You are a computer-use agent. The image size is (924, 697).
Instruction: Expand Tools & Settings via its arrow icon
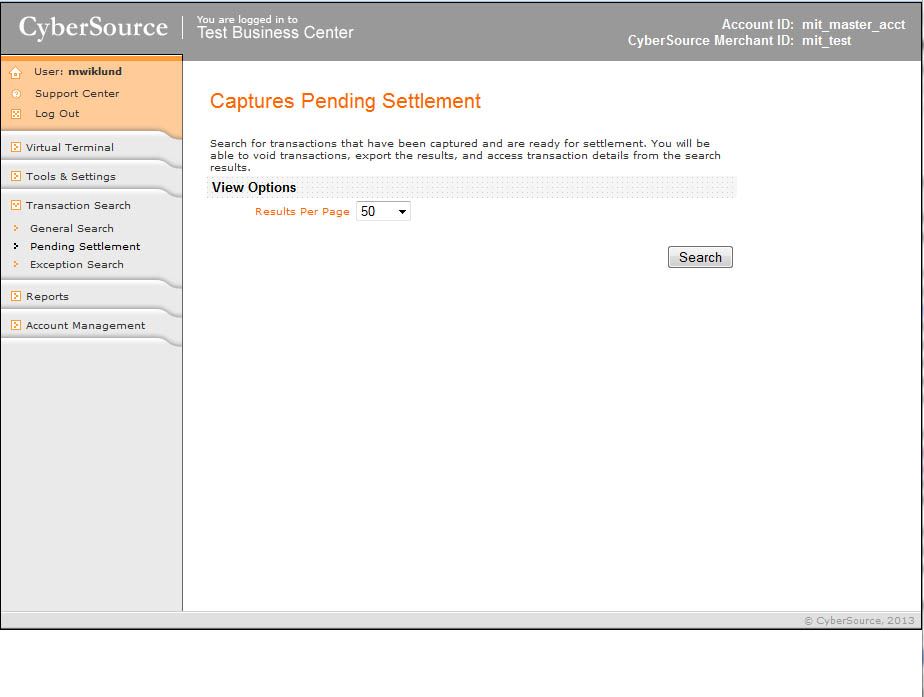coord(16,177)
